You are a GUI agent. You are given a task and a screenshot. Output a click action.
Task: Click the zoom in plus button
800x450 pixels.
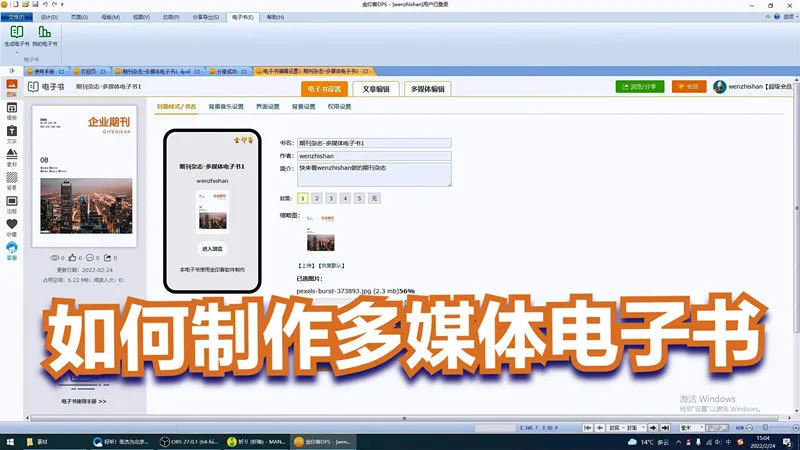click(x=795, y=428)
